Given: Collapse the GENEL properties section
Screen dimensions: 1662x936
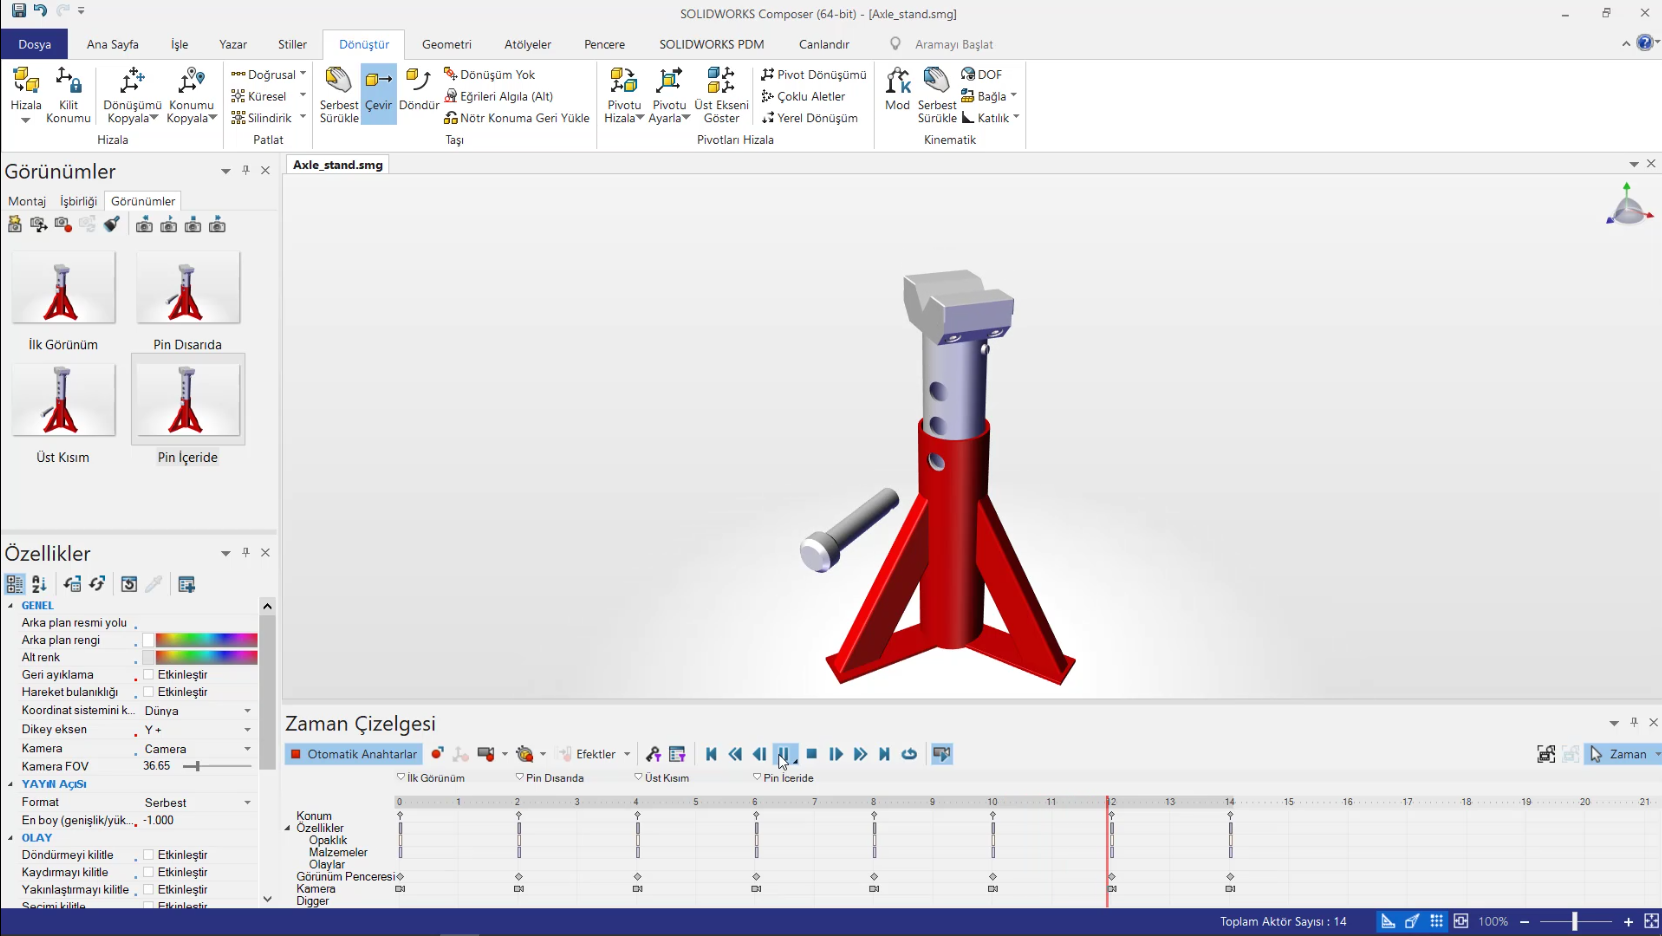Looking at the screenshot, I should point(11,606).
